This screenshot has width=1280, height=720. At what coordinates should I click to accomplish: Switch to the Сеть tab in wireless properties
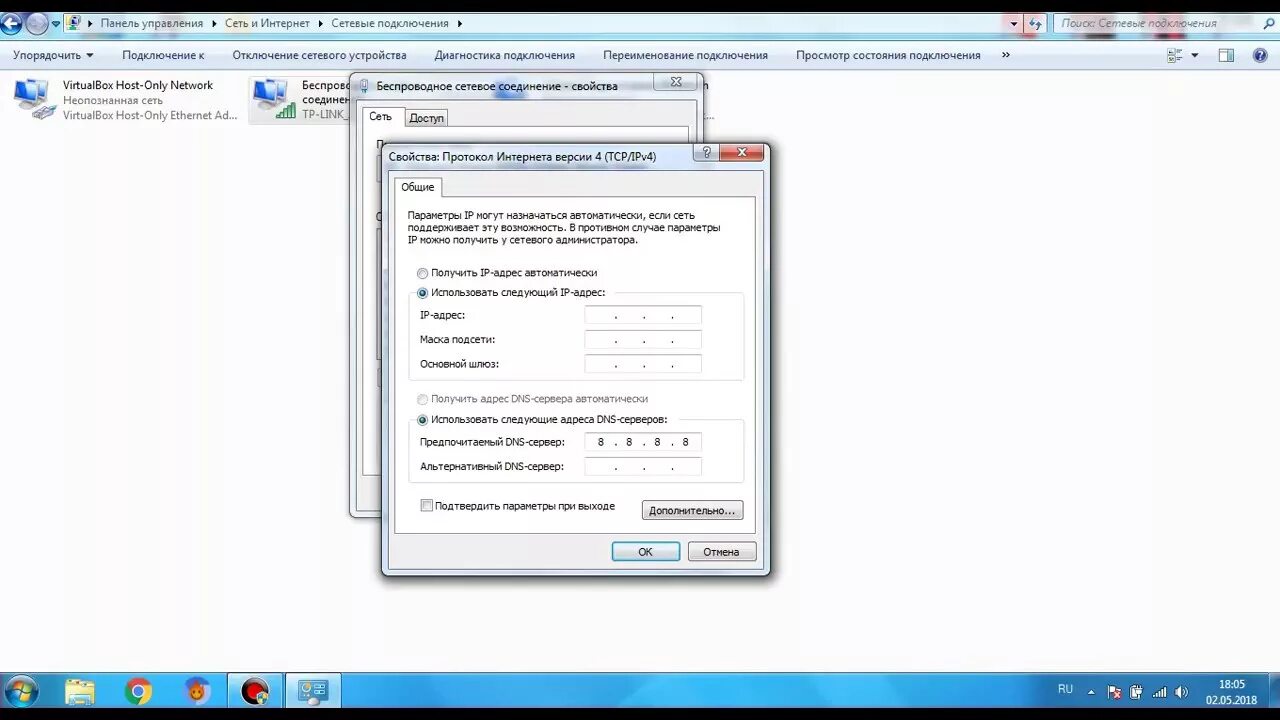[381, 117]
